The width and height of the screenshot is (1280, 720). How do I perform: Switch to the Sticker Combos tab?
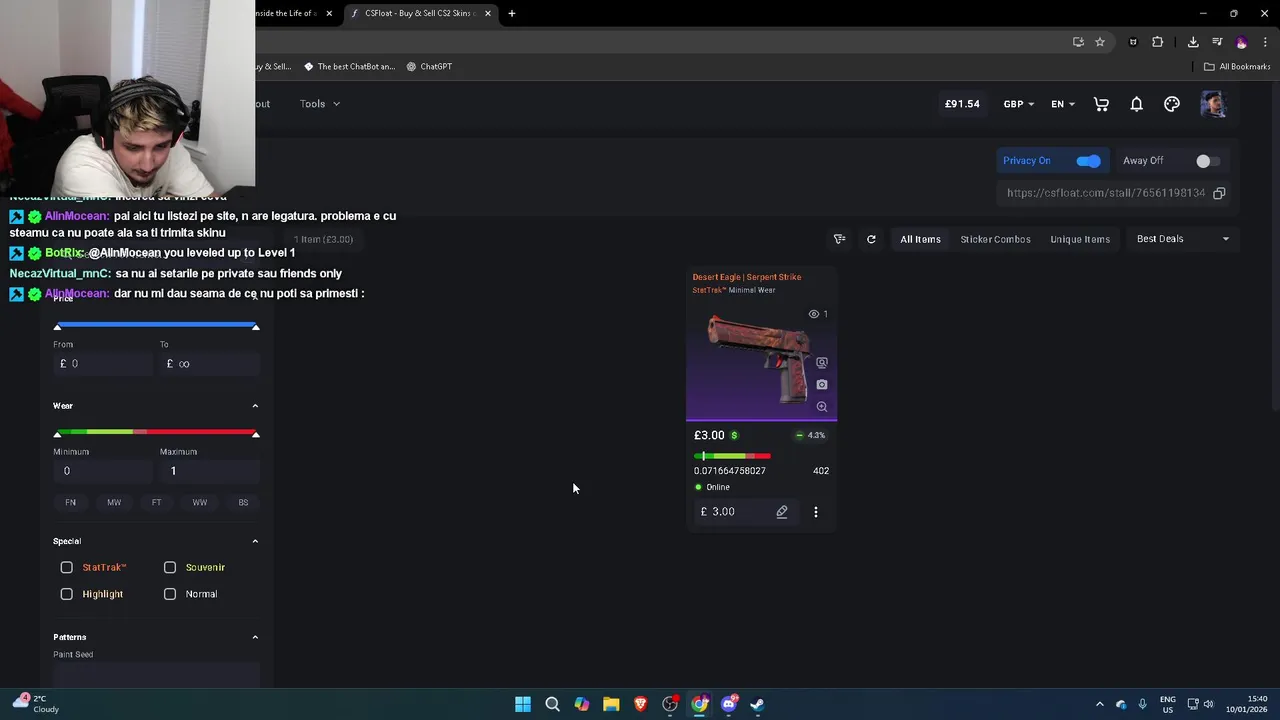click(995, 239)
